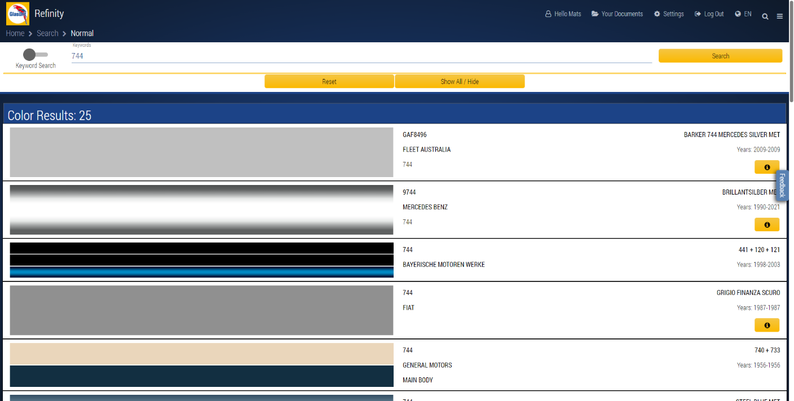Toggle the Keyword Search switch
This screenshot has width=794, height=401.
(x=35, y=54)
